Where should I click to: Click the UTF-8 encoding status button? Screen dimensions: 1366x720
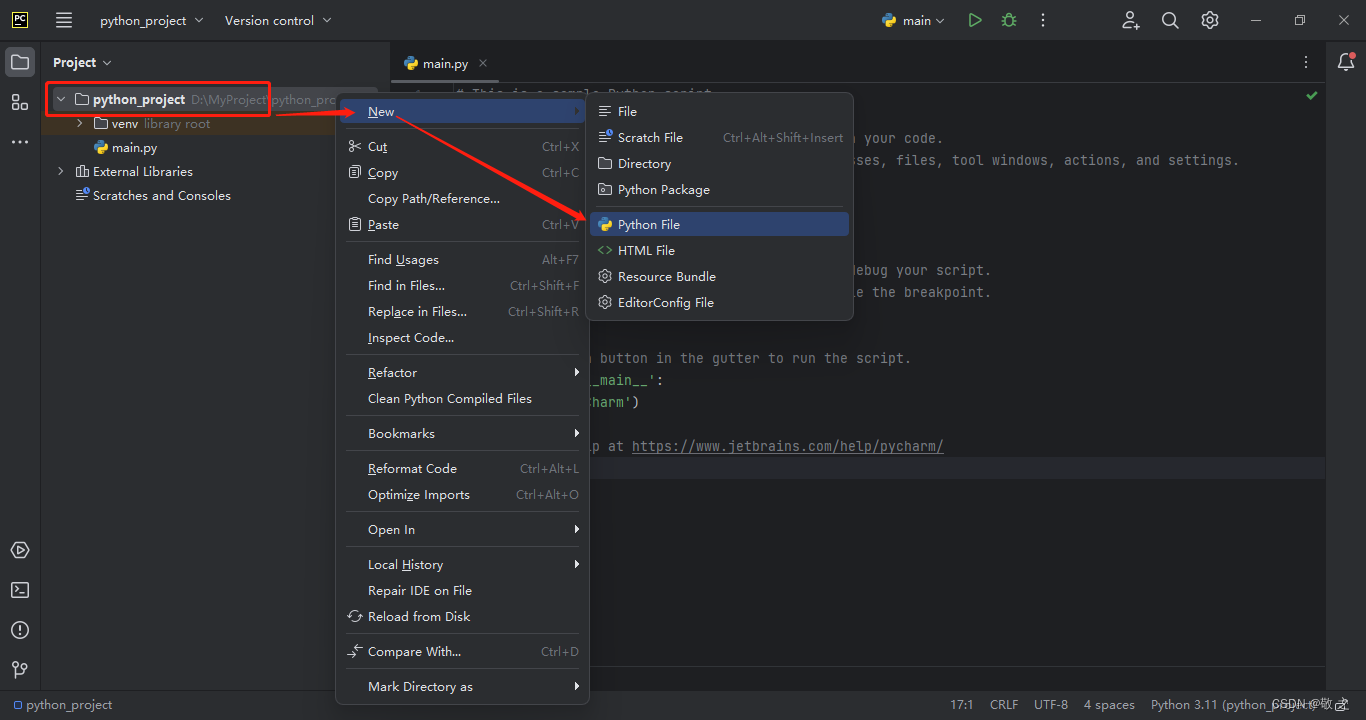click(x=1050, y=705)
